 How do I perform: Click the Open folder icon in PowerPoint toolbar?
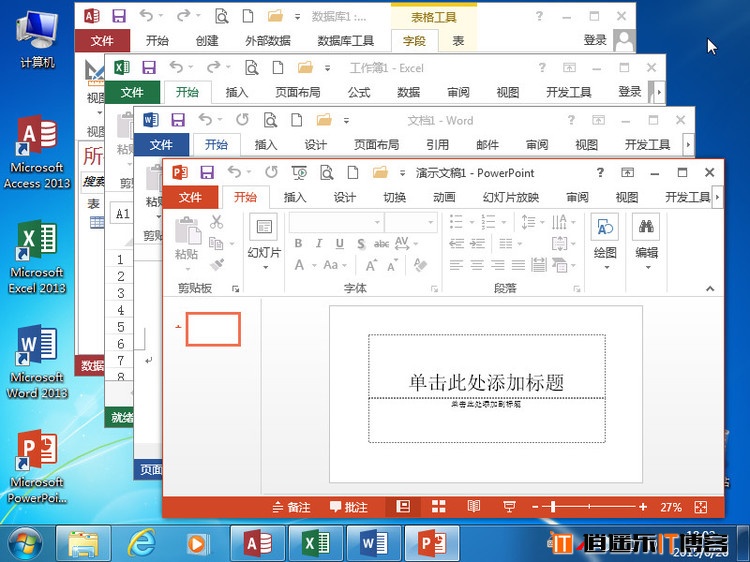click(380, 172)
